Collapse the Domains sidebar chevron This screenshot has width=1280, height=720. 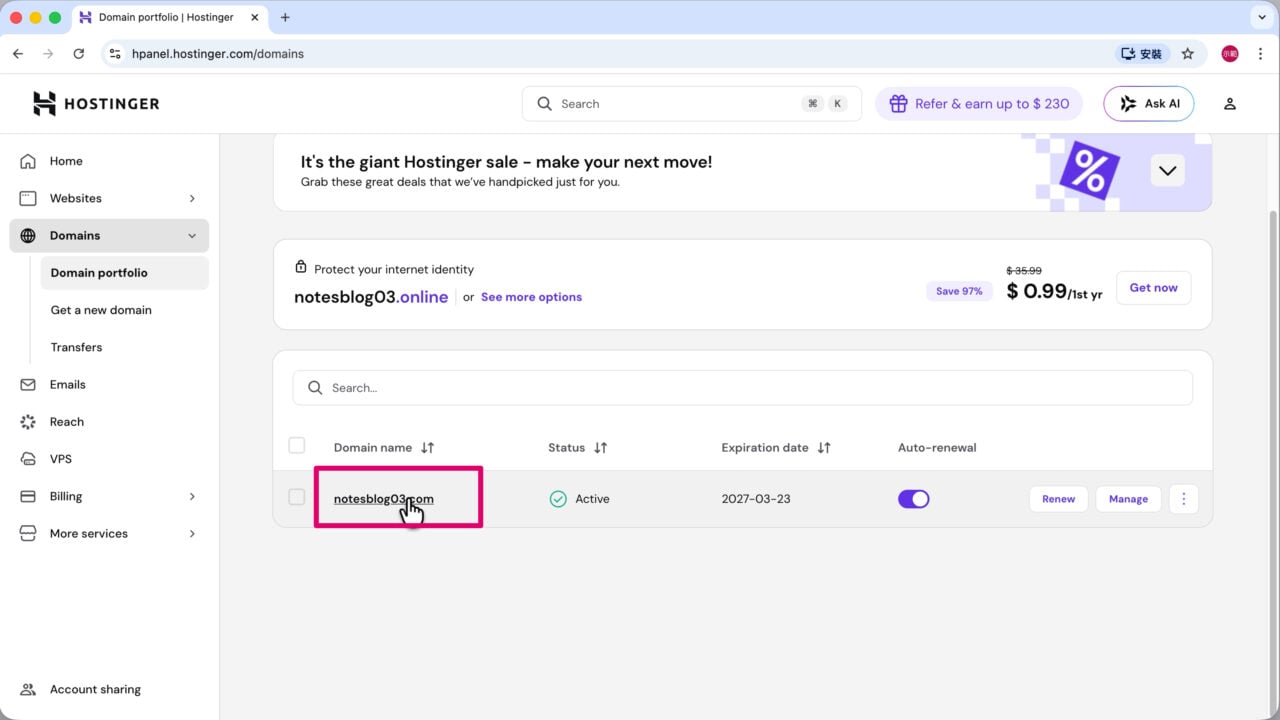192,236
